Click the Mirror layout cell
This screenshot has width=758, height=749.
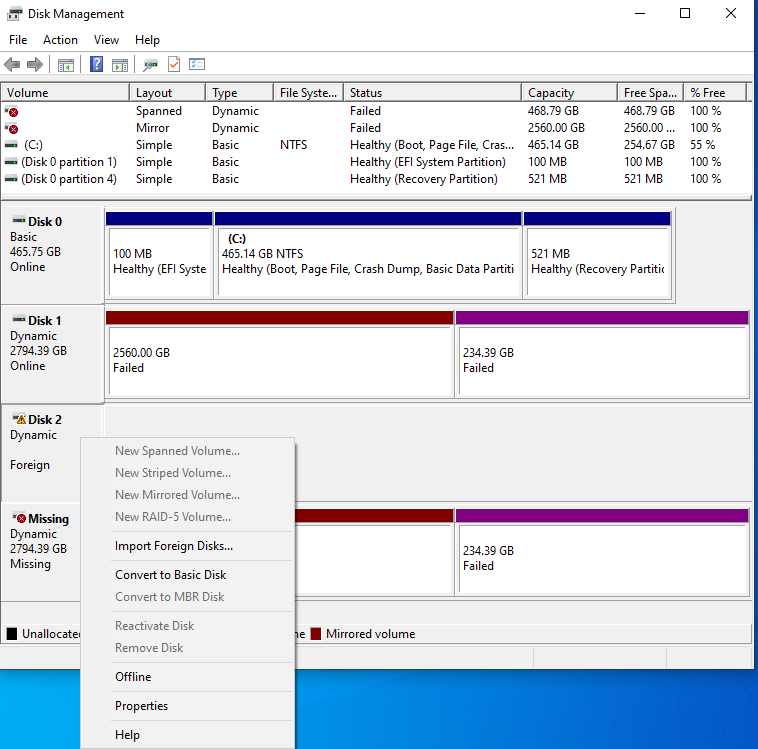tap(152, 128)
